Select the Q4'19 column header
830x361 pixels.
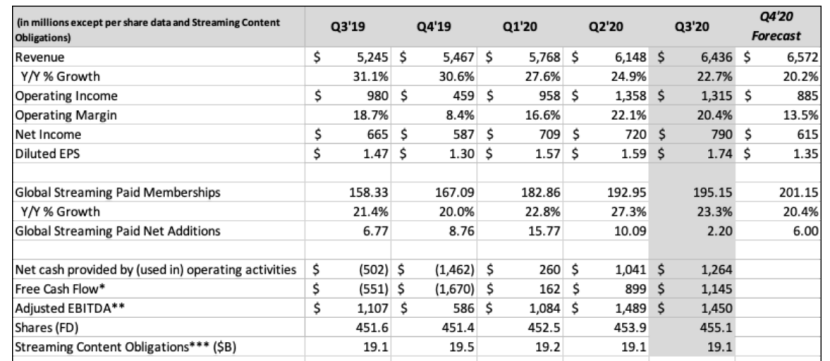[x=434, y=26]
